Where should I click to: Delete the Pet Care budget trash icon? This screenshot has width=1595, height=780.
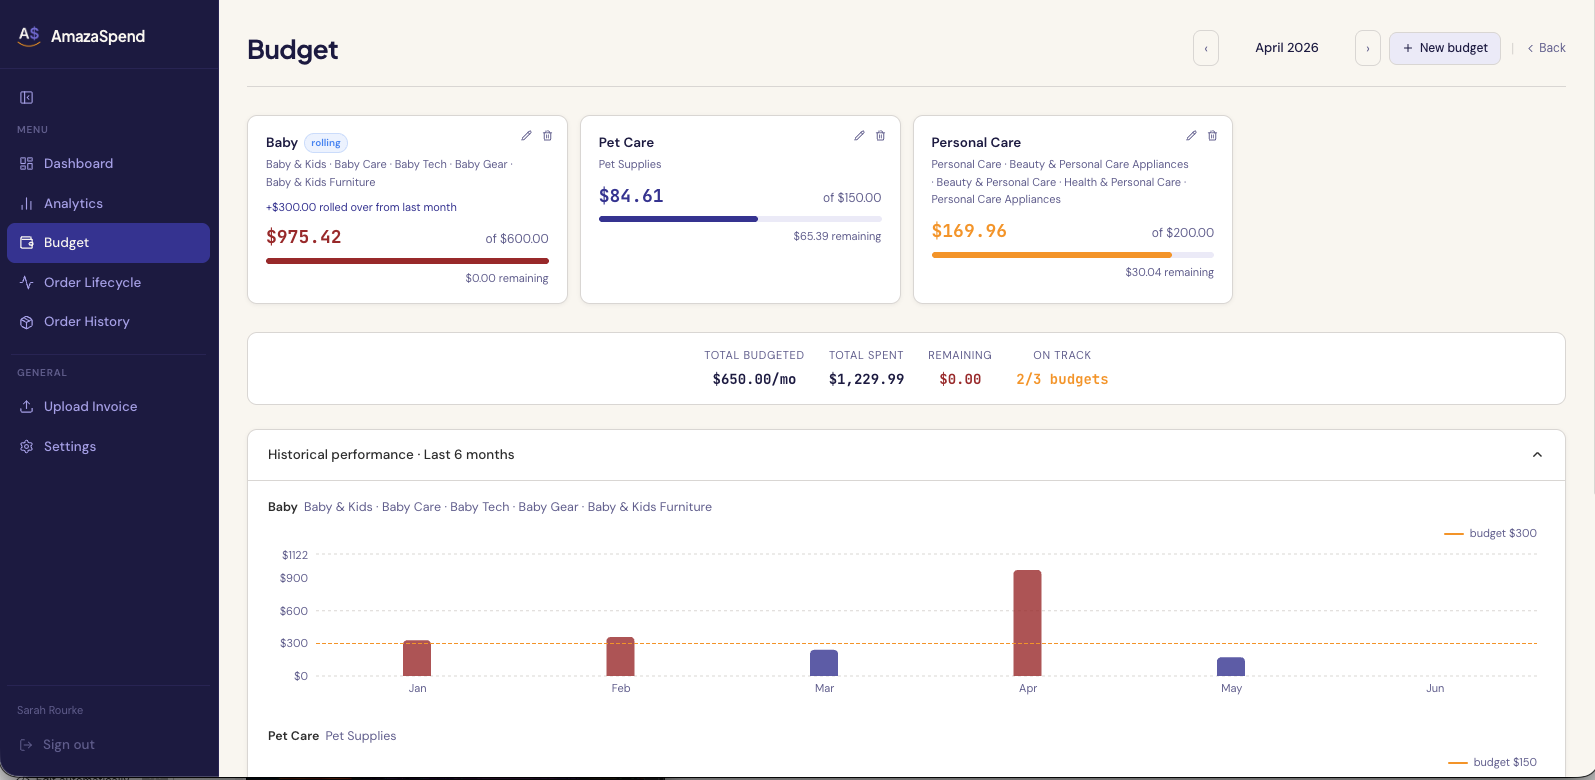pos(880,136)
